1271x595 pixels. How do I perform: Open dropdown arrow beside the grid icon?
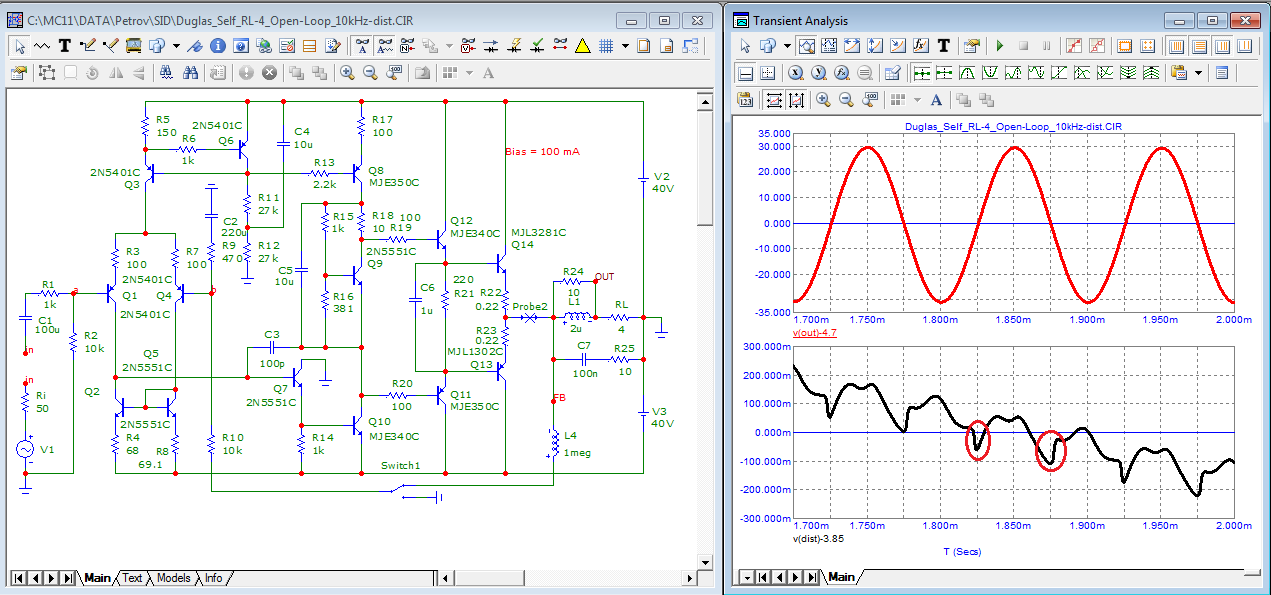pyautogui.click(x=625, y=45)
